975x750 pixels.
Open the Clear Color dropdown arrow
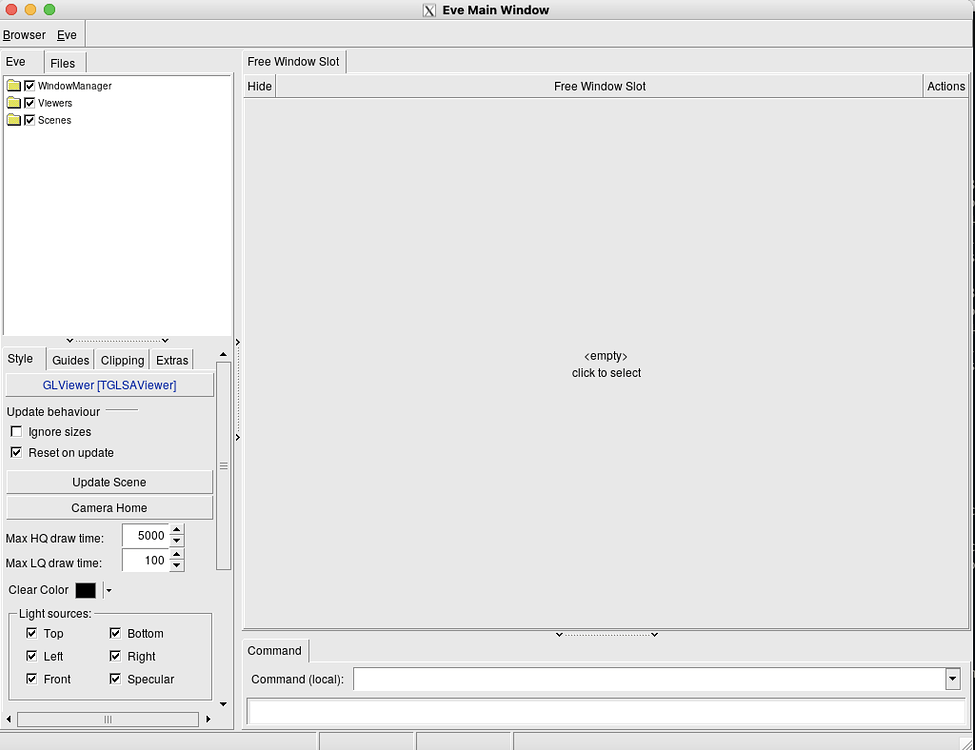tap(108, 590)
